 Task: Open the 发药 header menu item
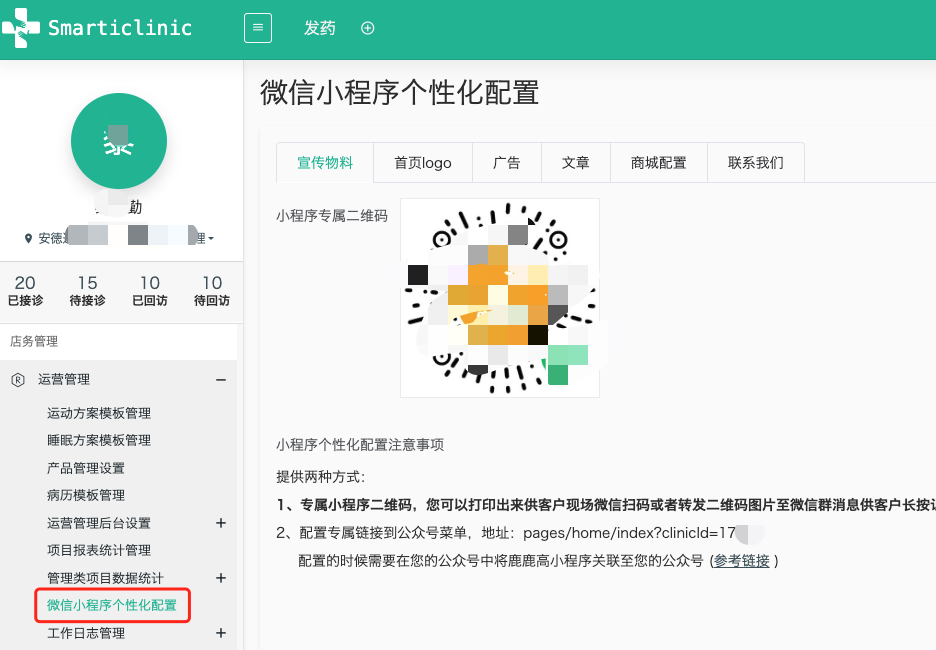[320, 28]
